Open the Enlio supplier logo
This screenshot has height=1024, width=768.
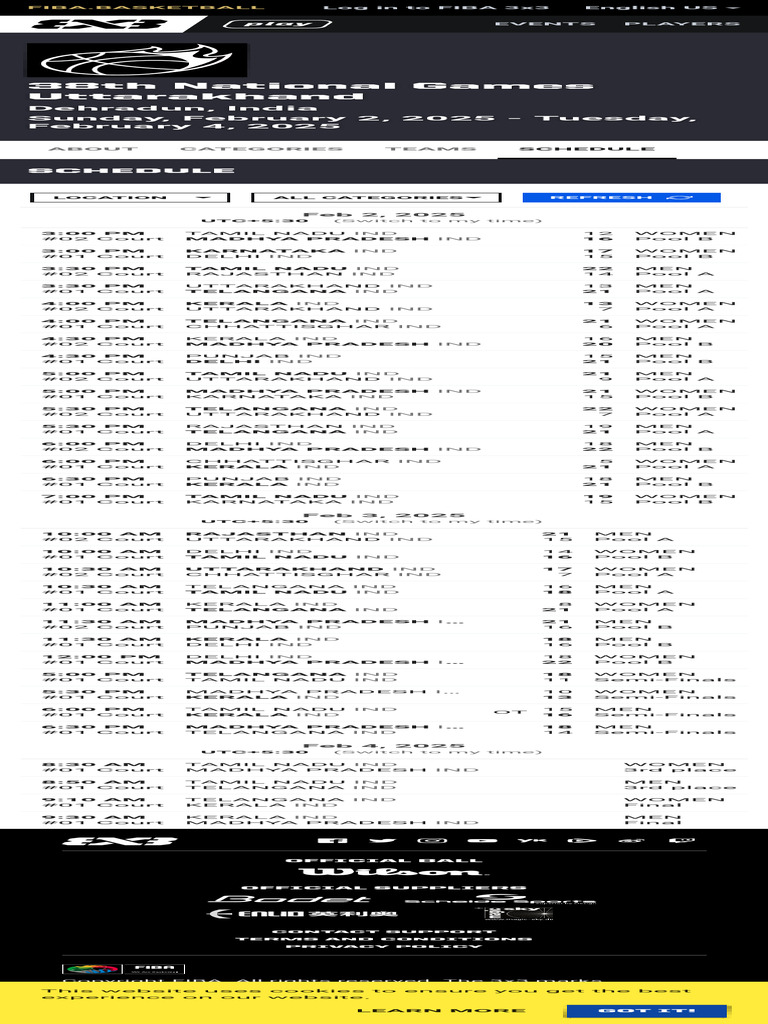tap(302, 914)
